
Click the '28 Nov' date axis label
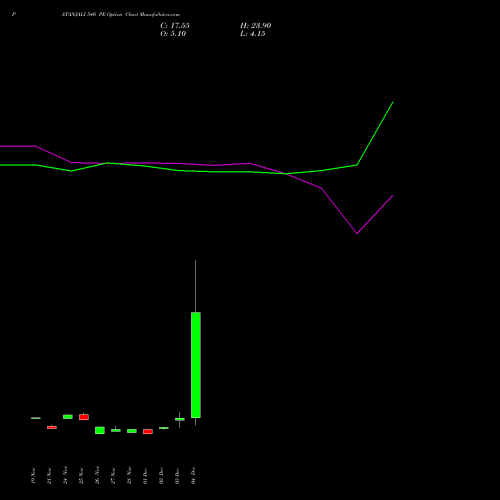coord(129,475)
